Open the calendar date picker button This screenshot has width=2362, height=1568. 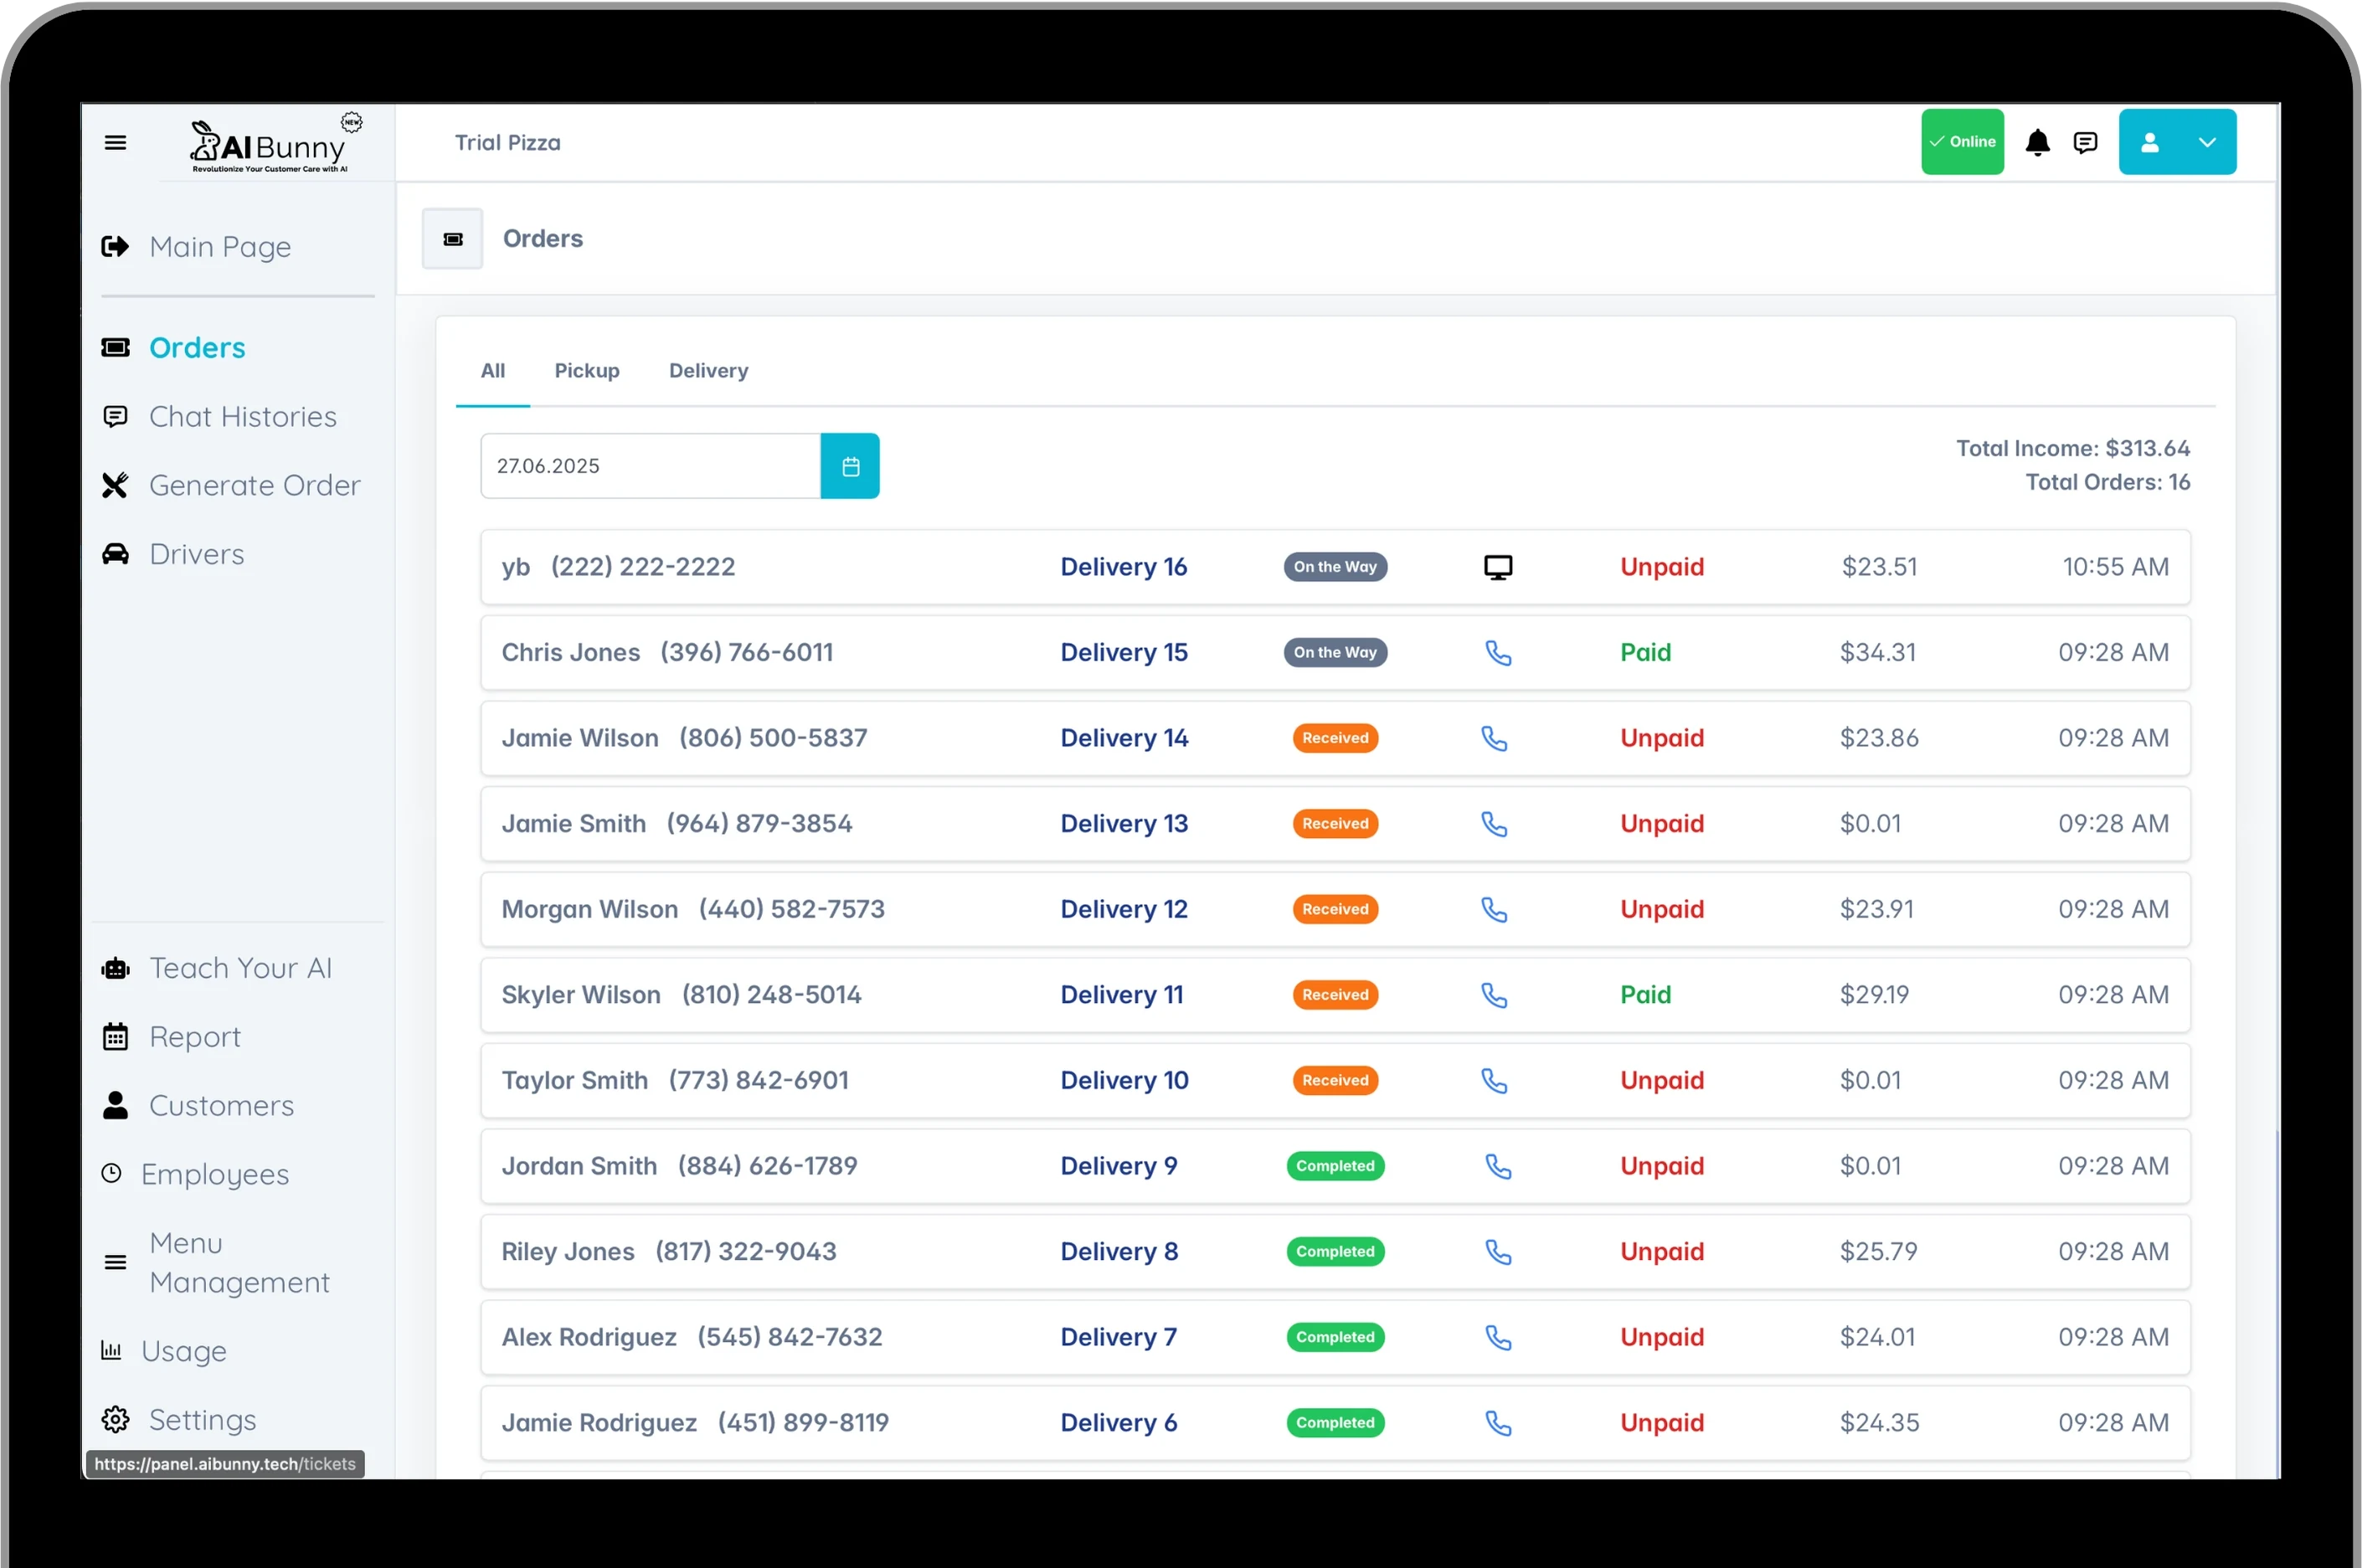coord(850,466)
